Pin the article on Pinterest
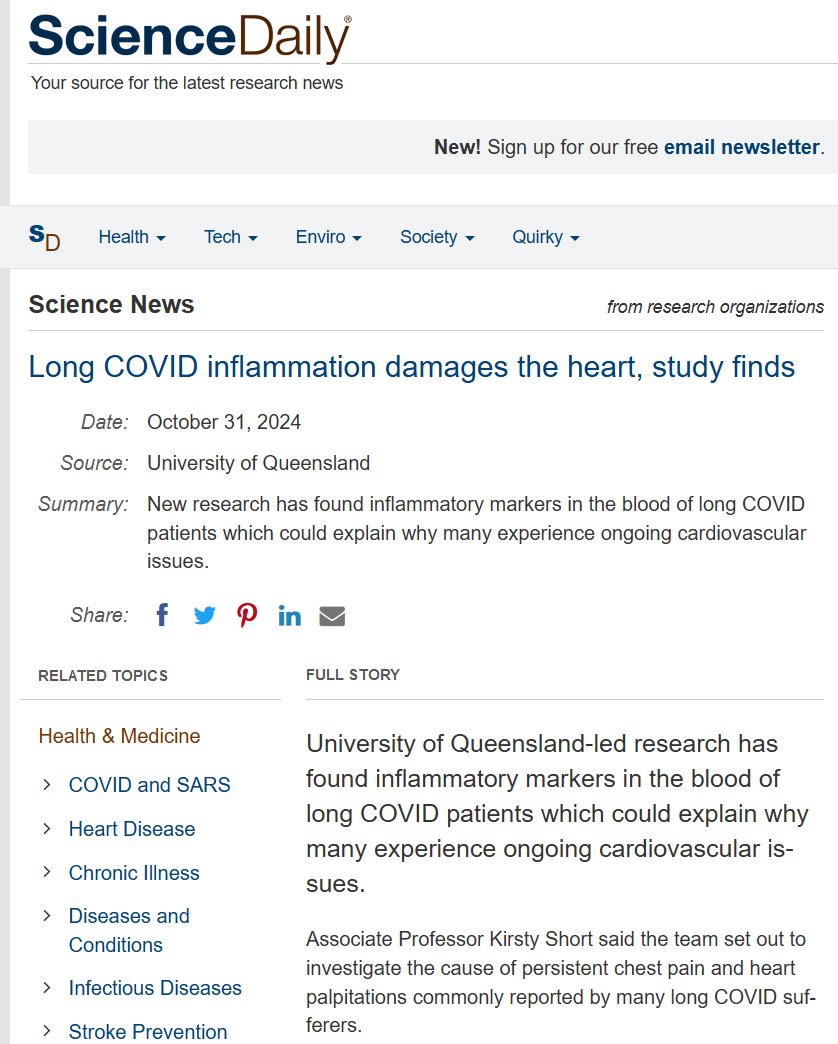 pos(247,615)
